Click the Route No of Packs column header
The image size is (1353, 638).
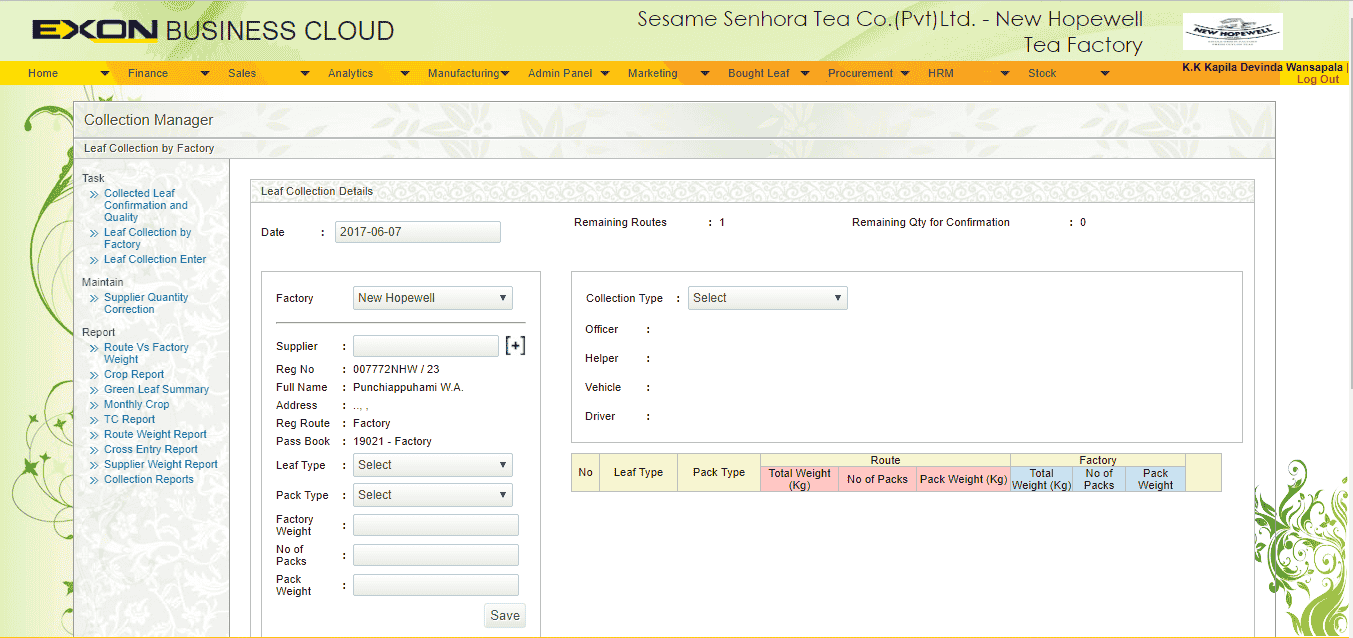coord(877,479)
